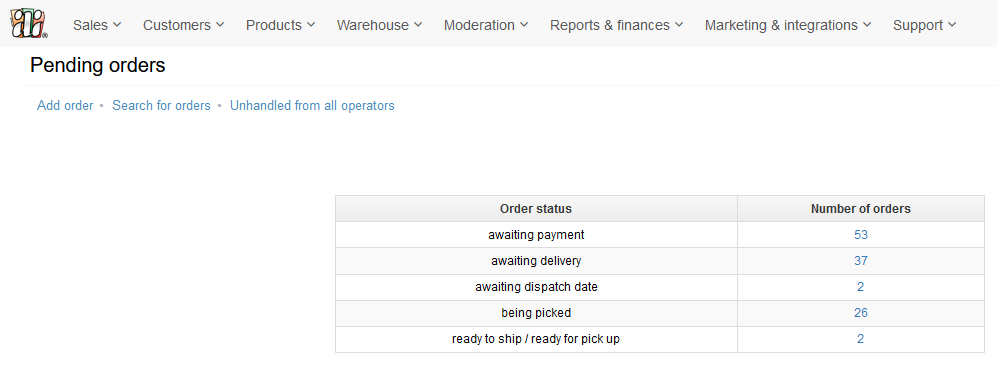Open the Products menu

click(x=280, y=25)
